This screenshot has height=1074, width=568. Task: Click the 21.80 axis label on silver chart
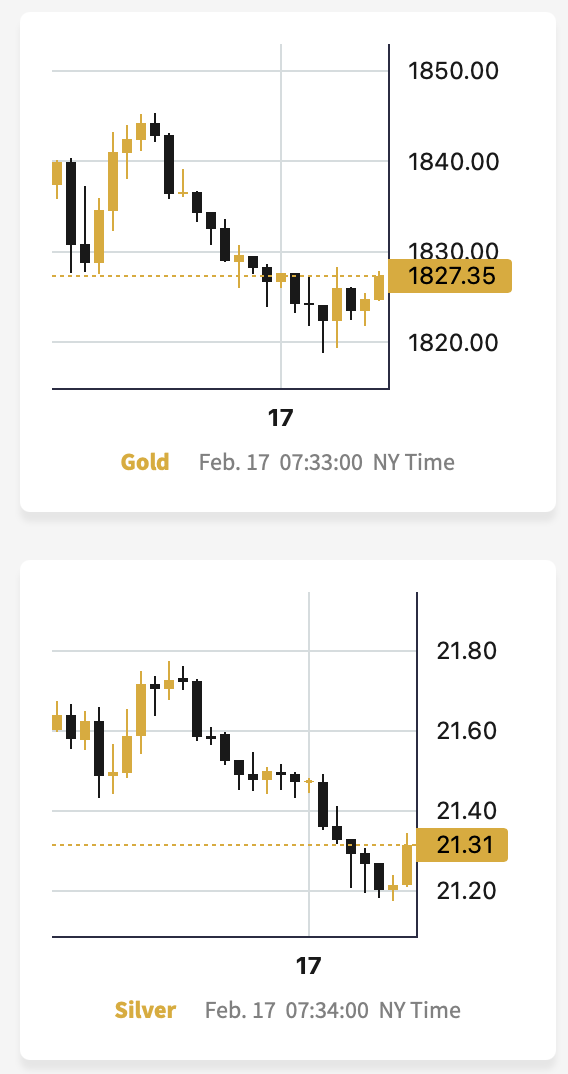pyautogui.click(x=467, y=651)
